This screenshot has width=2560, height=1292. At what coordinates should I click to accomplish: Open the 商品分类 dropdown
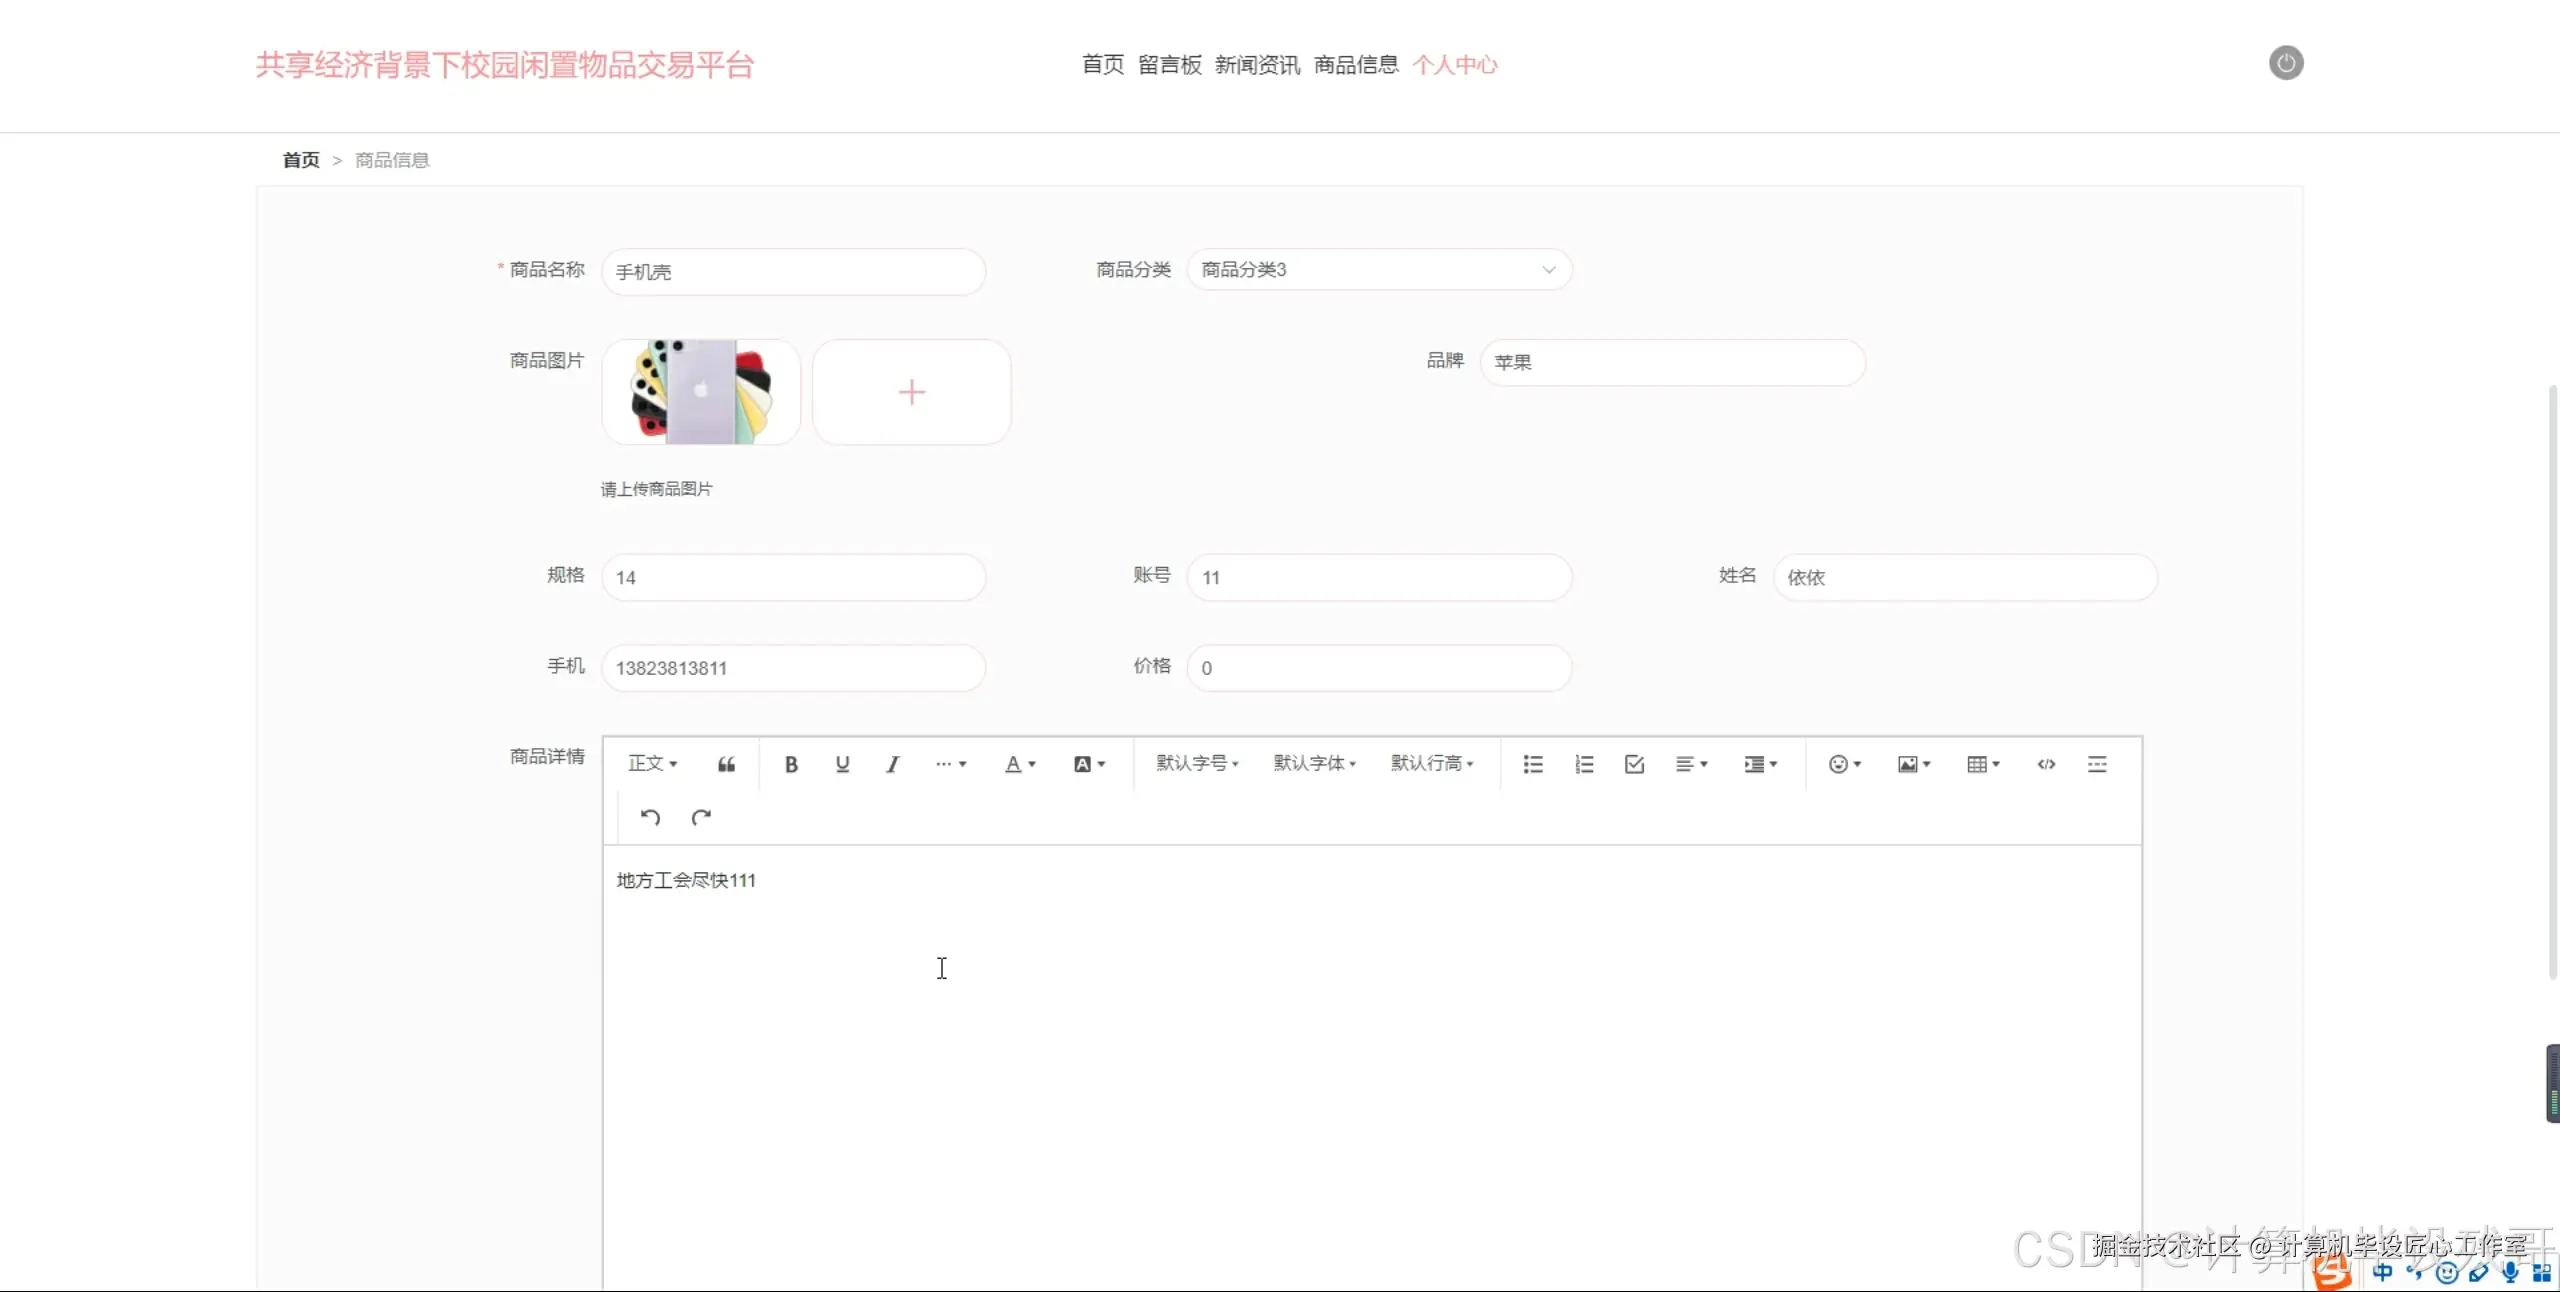coord(1378,270)
